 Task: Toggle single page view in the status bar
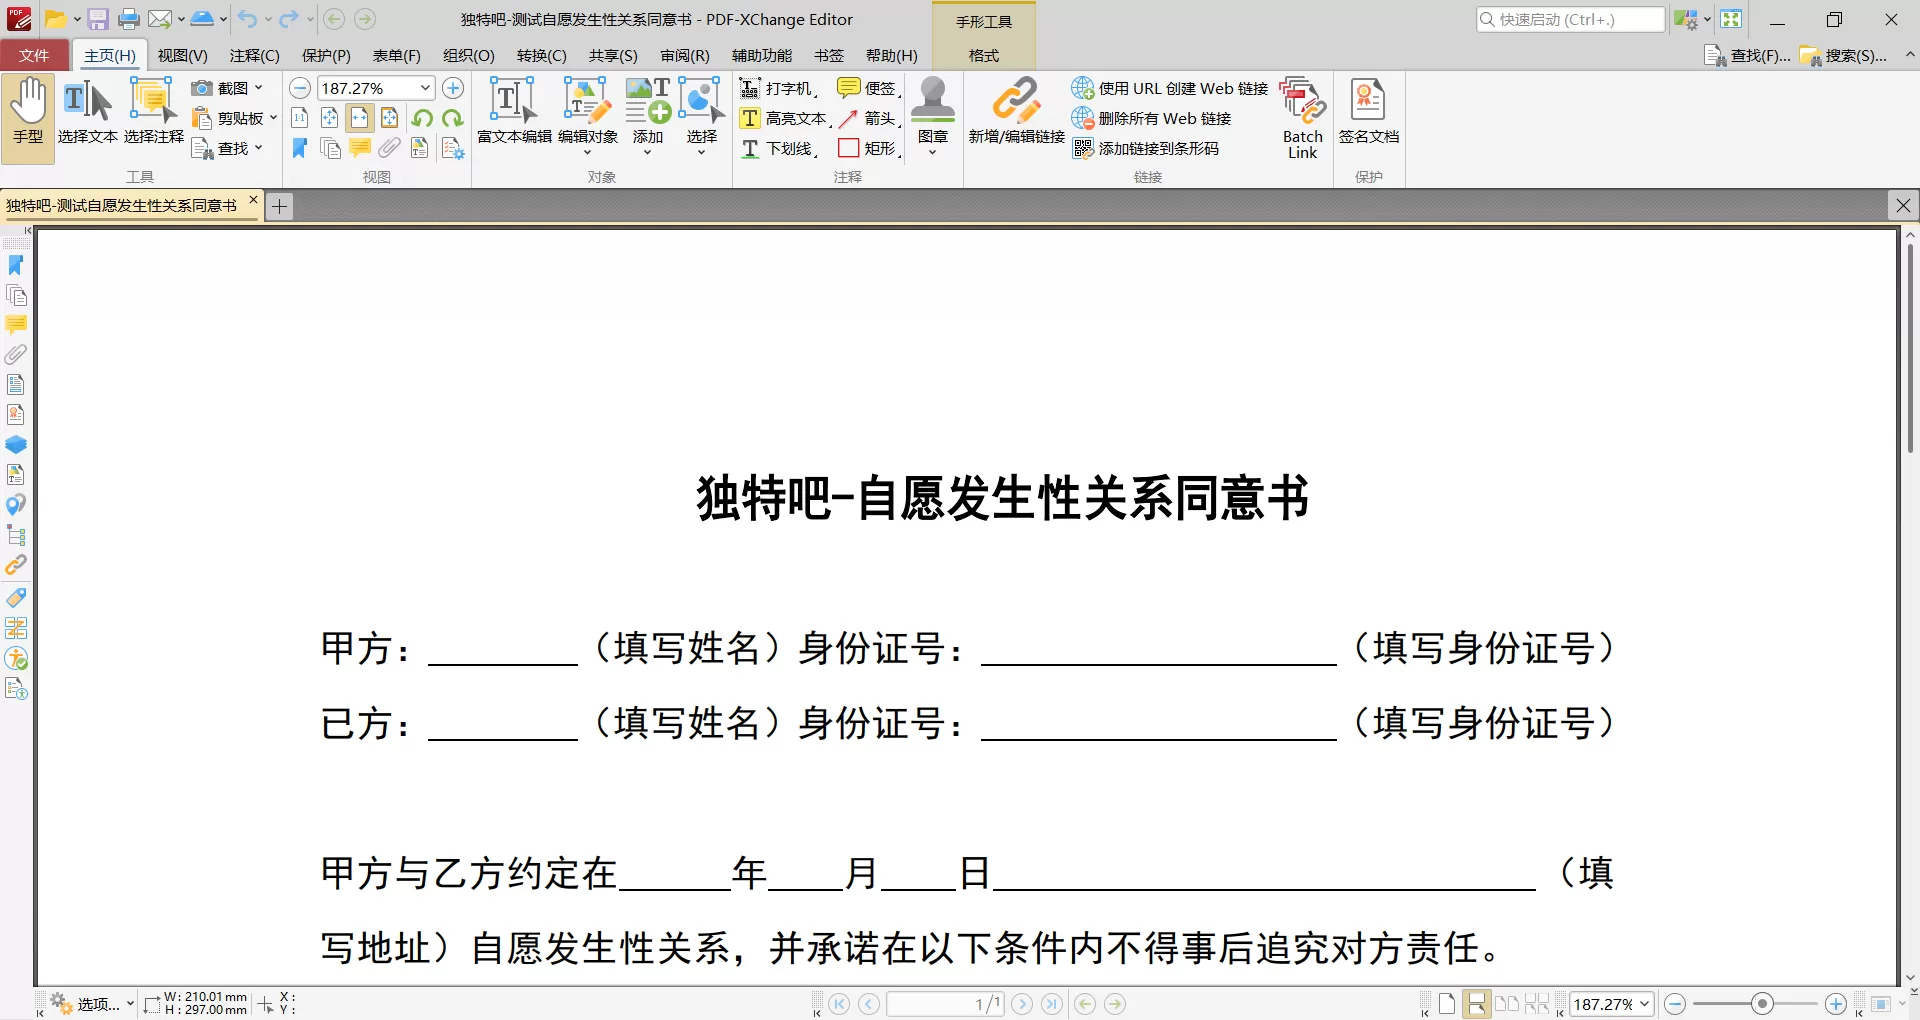[1447, 1004]
